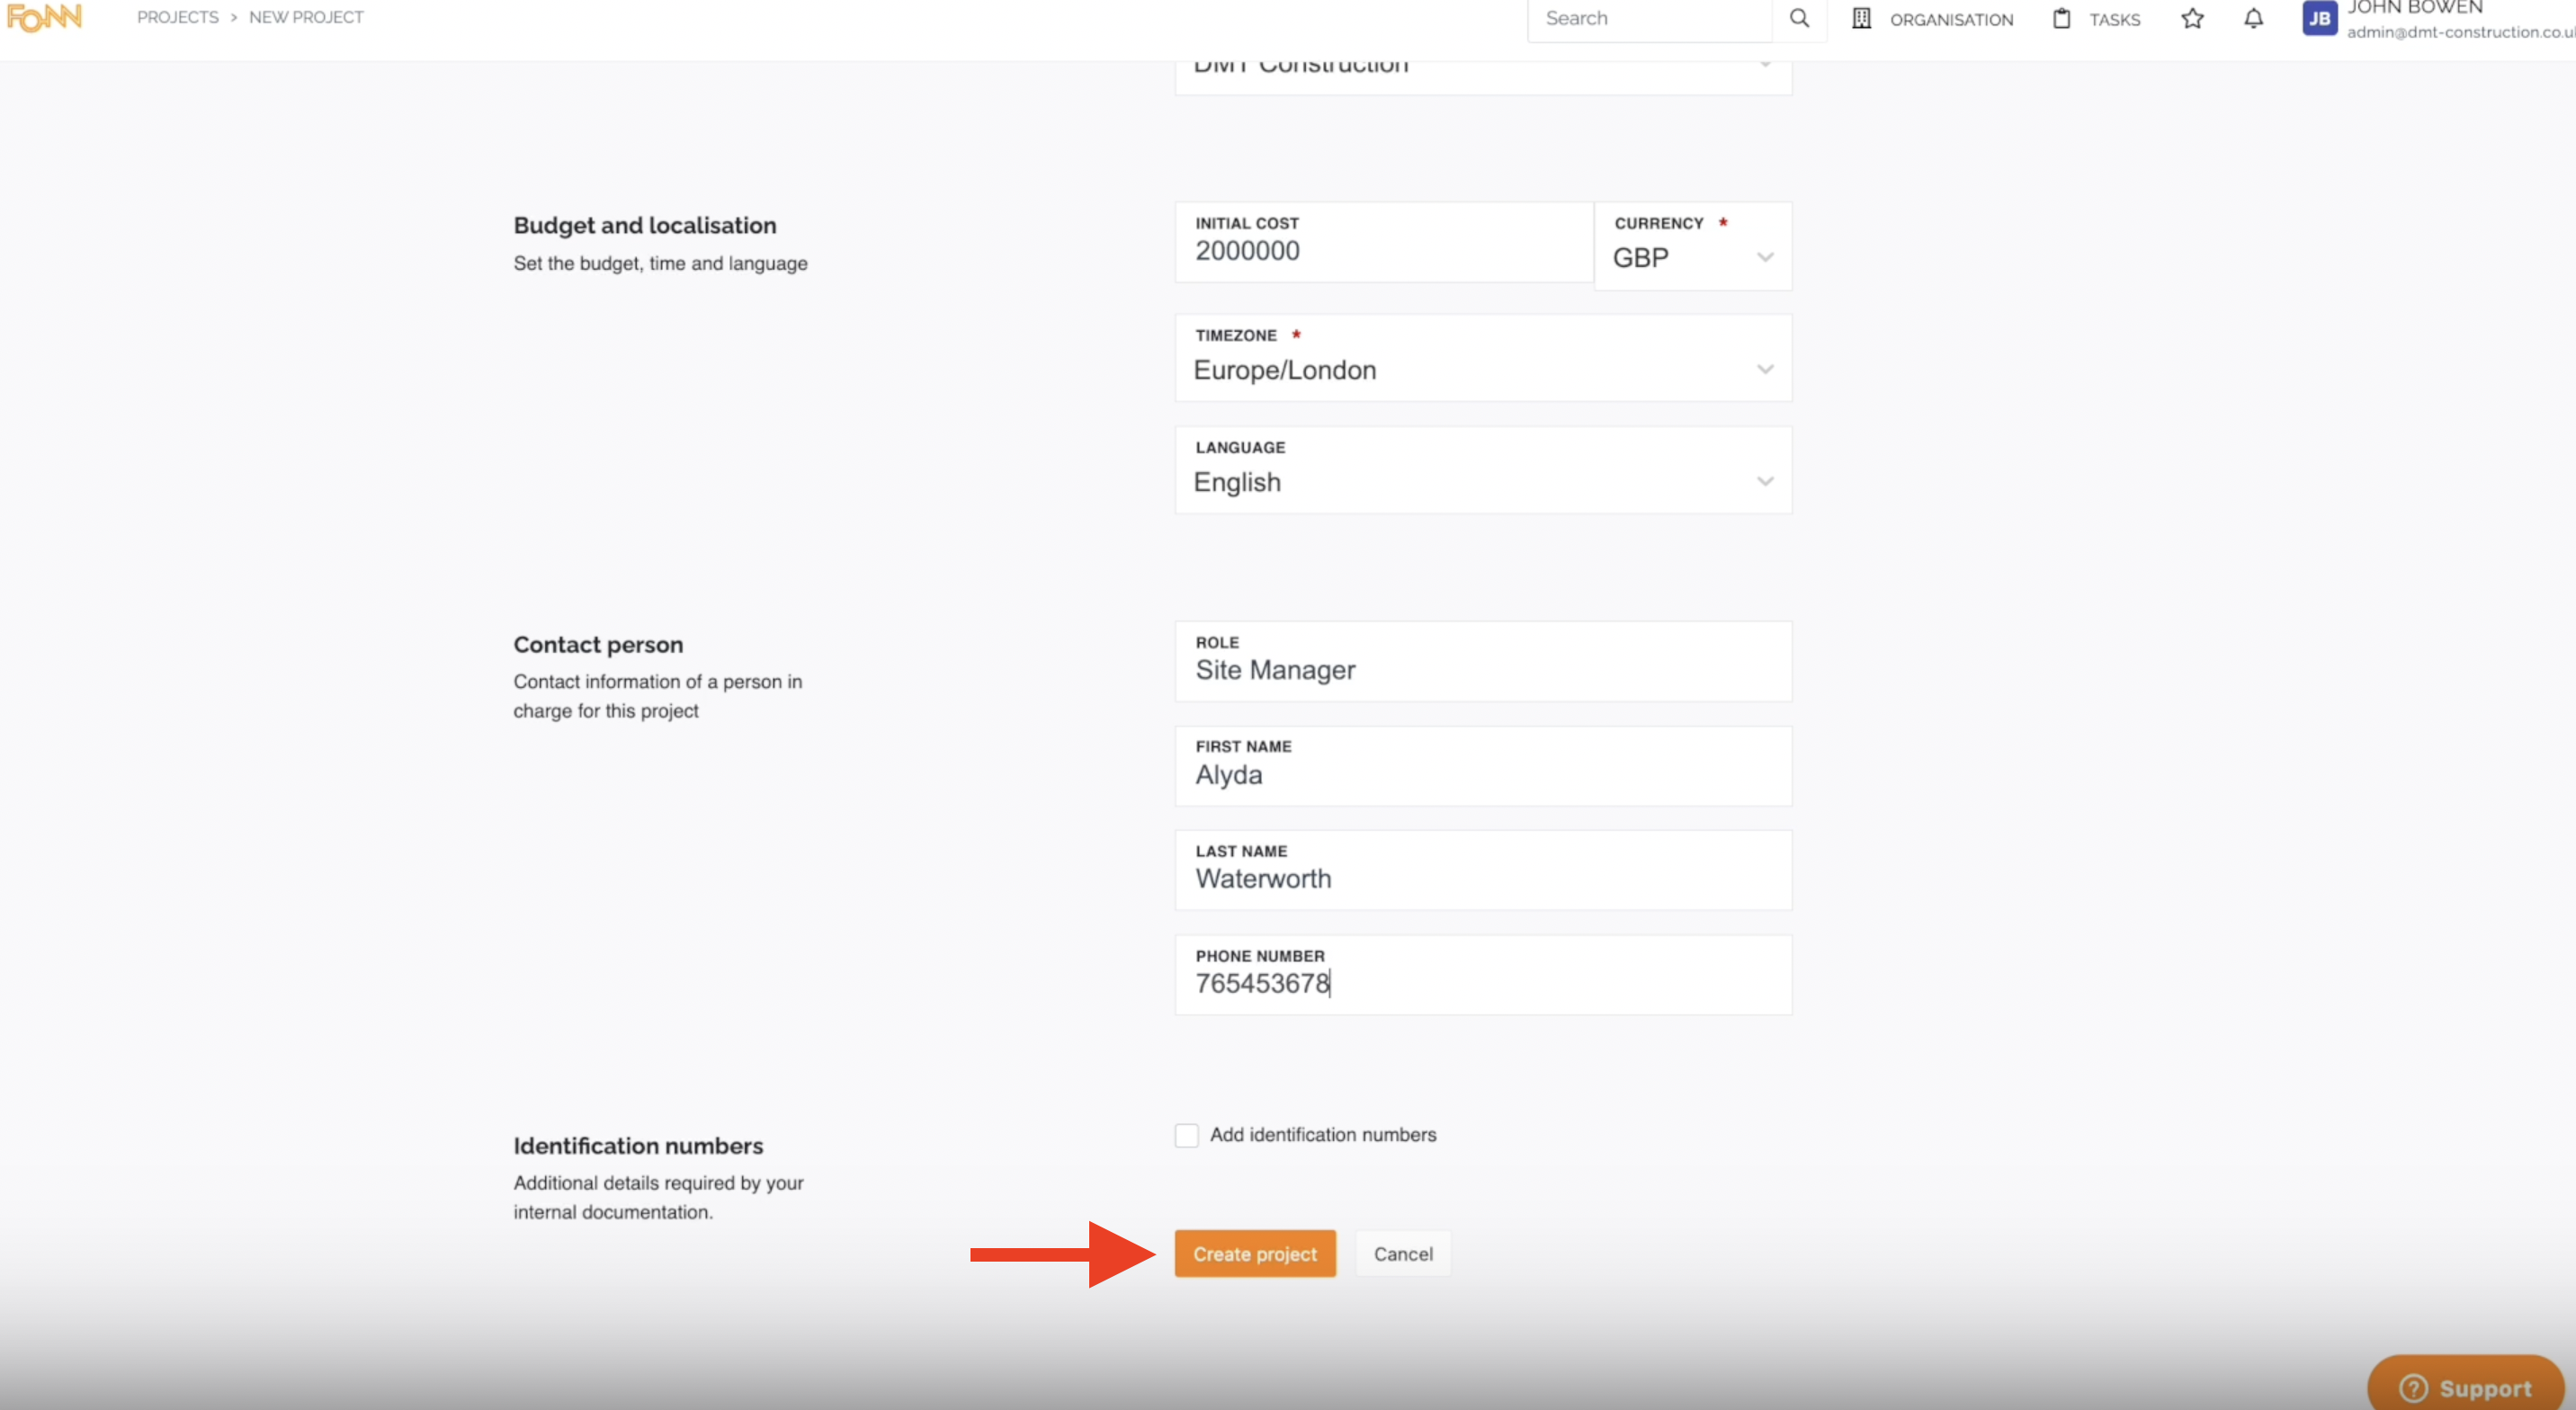
Task: Click Cancel button
Action: point(1403,1253)
